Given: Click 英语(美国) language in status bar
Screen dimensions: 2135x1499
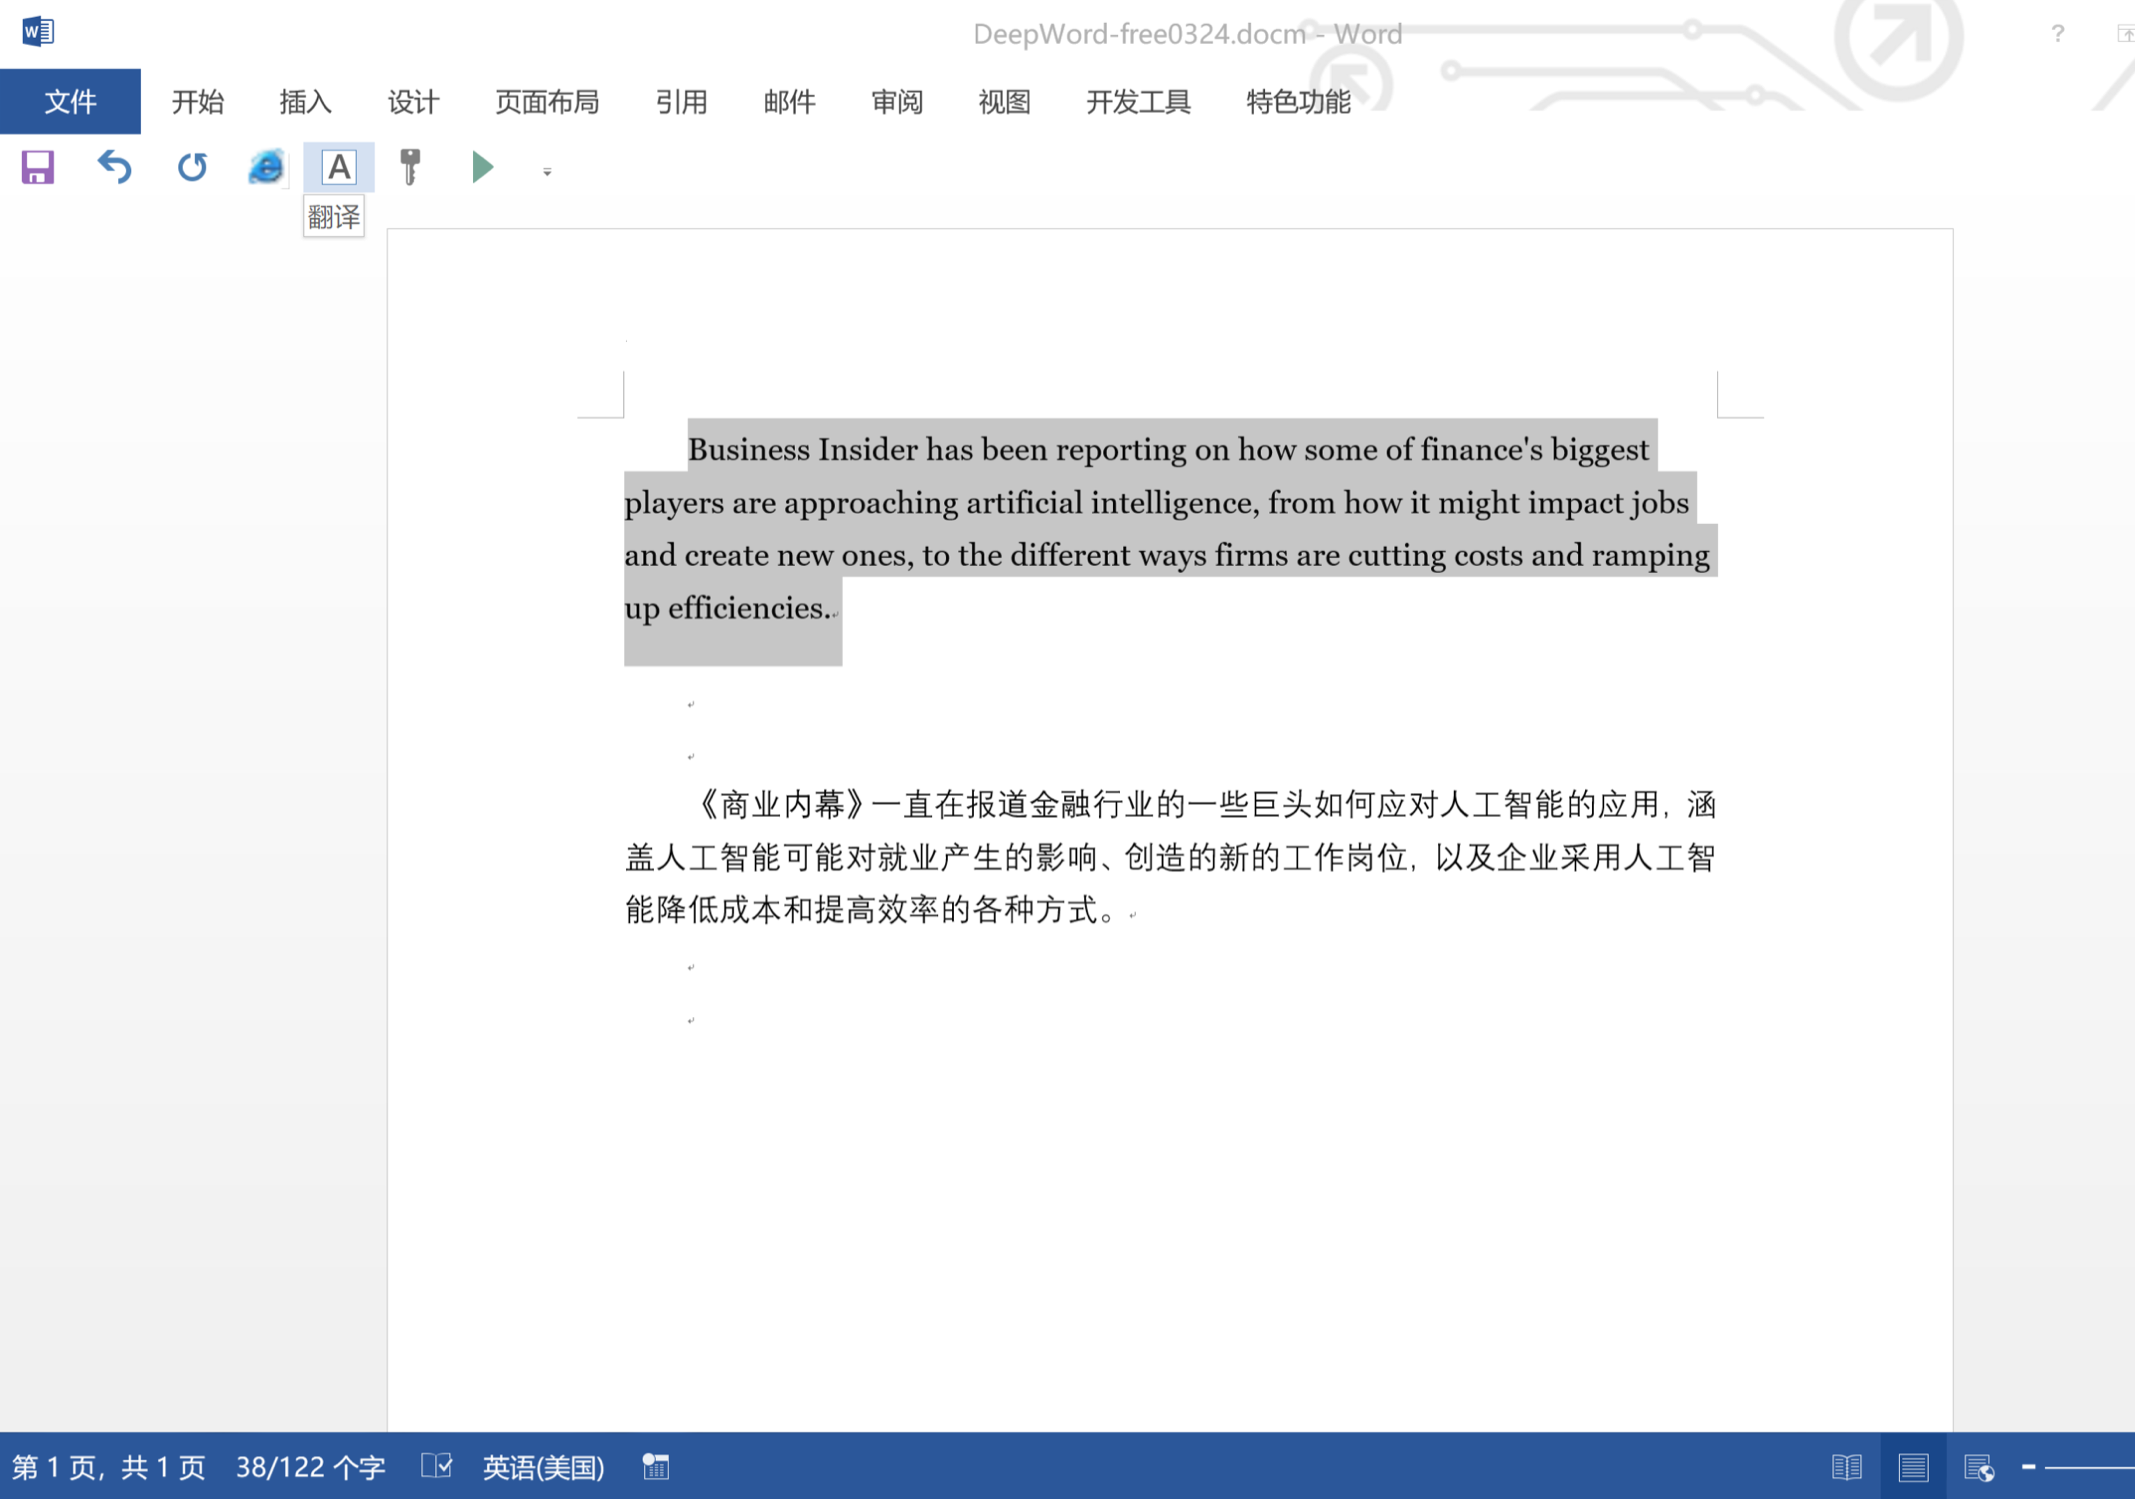Looking at the screenshot, I should point(543,1467).
